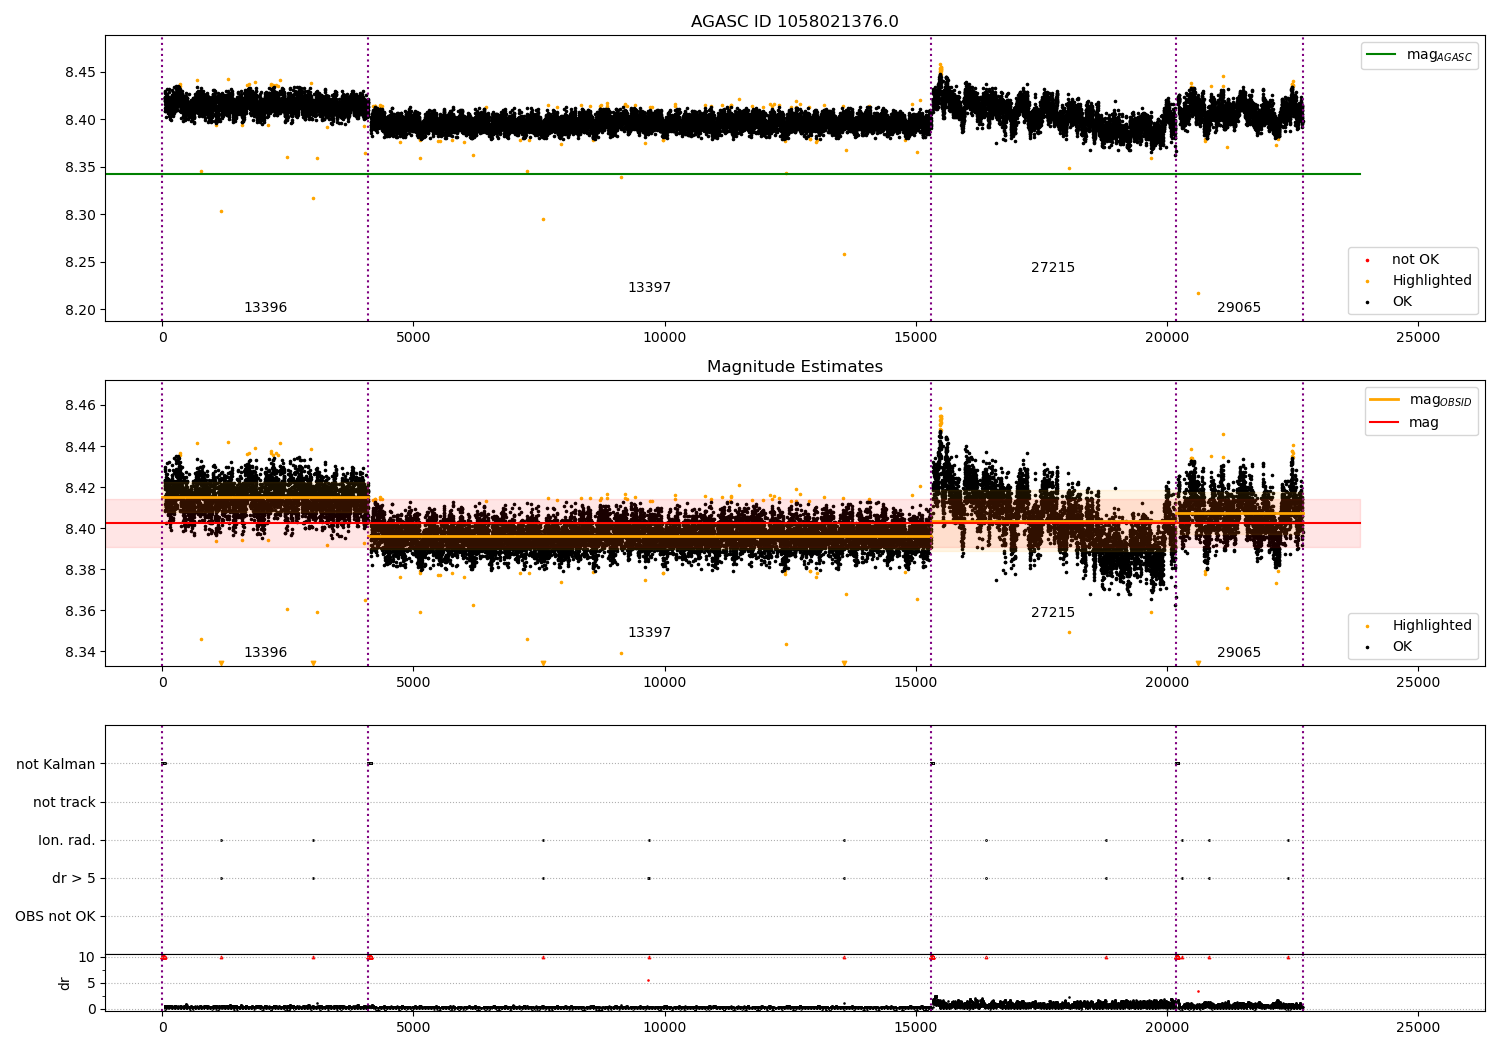Click obsid label 27215 in Magnitude Estimates plot

point(1053,613)
